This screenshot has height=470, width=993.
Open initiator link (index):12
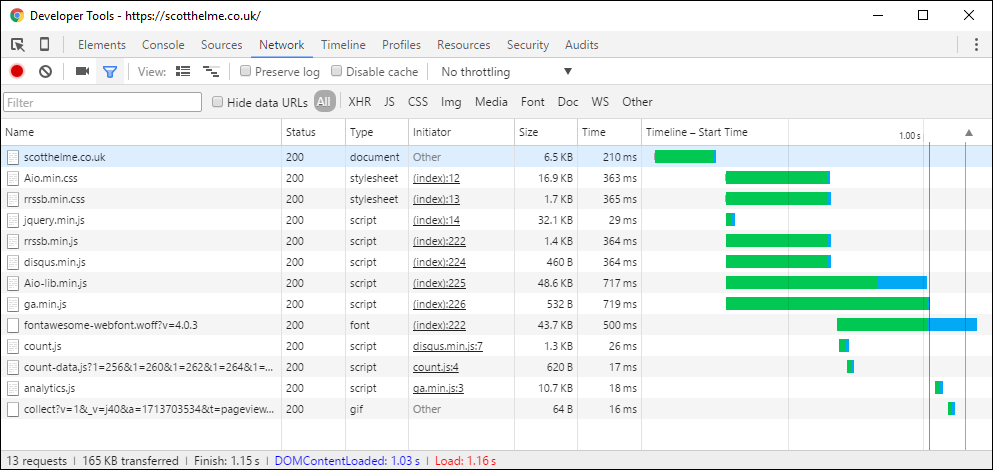pyautogui.click(x=436, y=178)
